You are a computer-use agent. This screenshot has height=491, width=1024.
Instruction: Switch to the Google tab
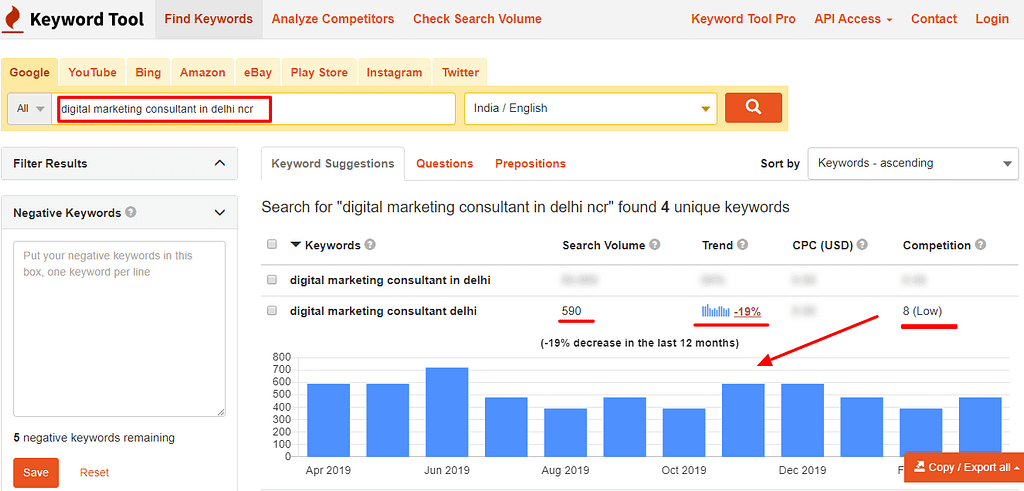pos(29,72)
